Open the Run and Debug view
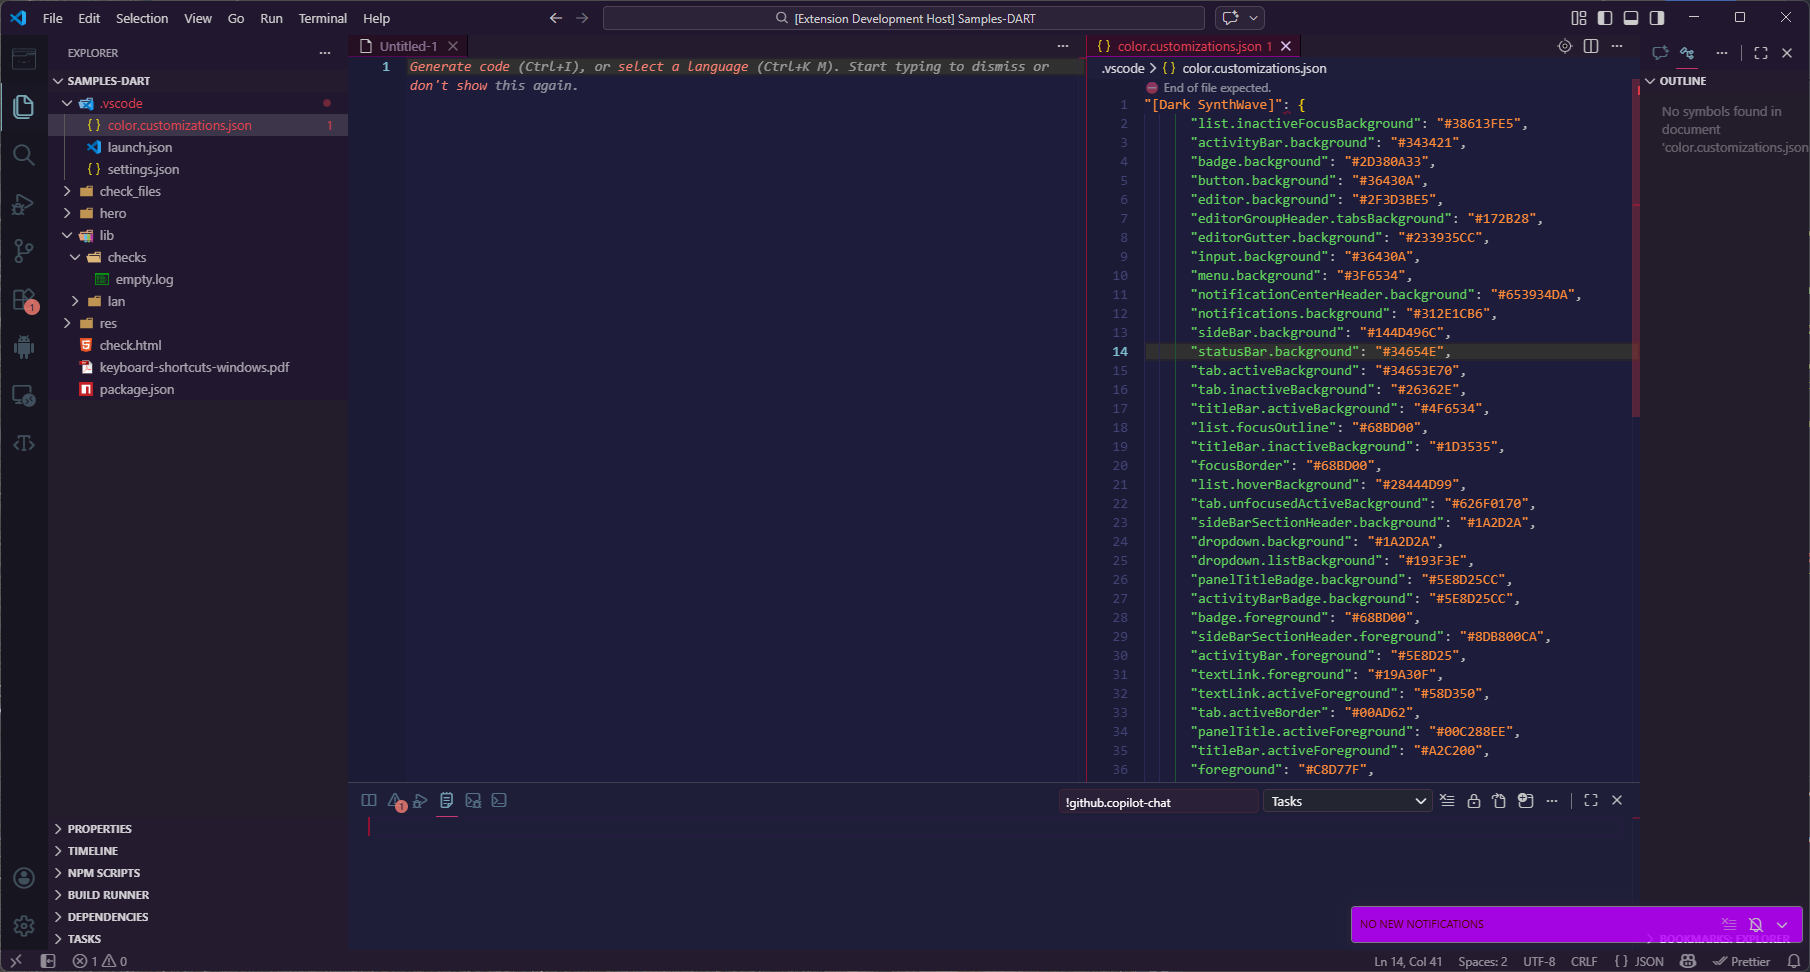 [x=24, y=204]
